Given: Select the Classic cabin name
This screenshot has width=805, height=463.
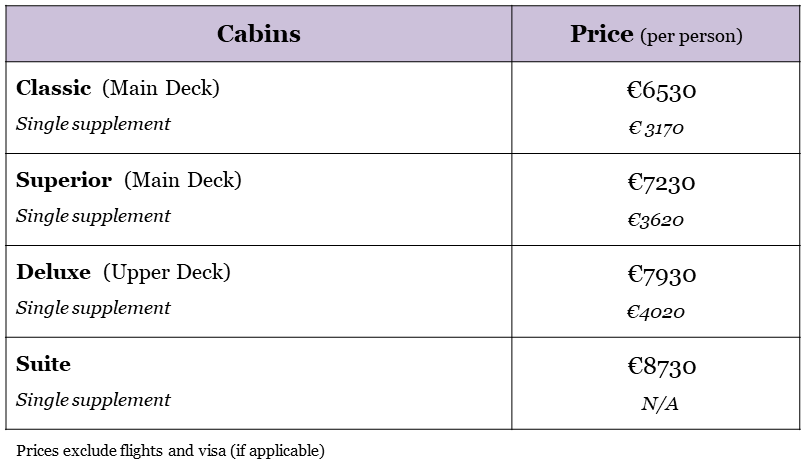Looking at the screenshot, I should (54, 88).
